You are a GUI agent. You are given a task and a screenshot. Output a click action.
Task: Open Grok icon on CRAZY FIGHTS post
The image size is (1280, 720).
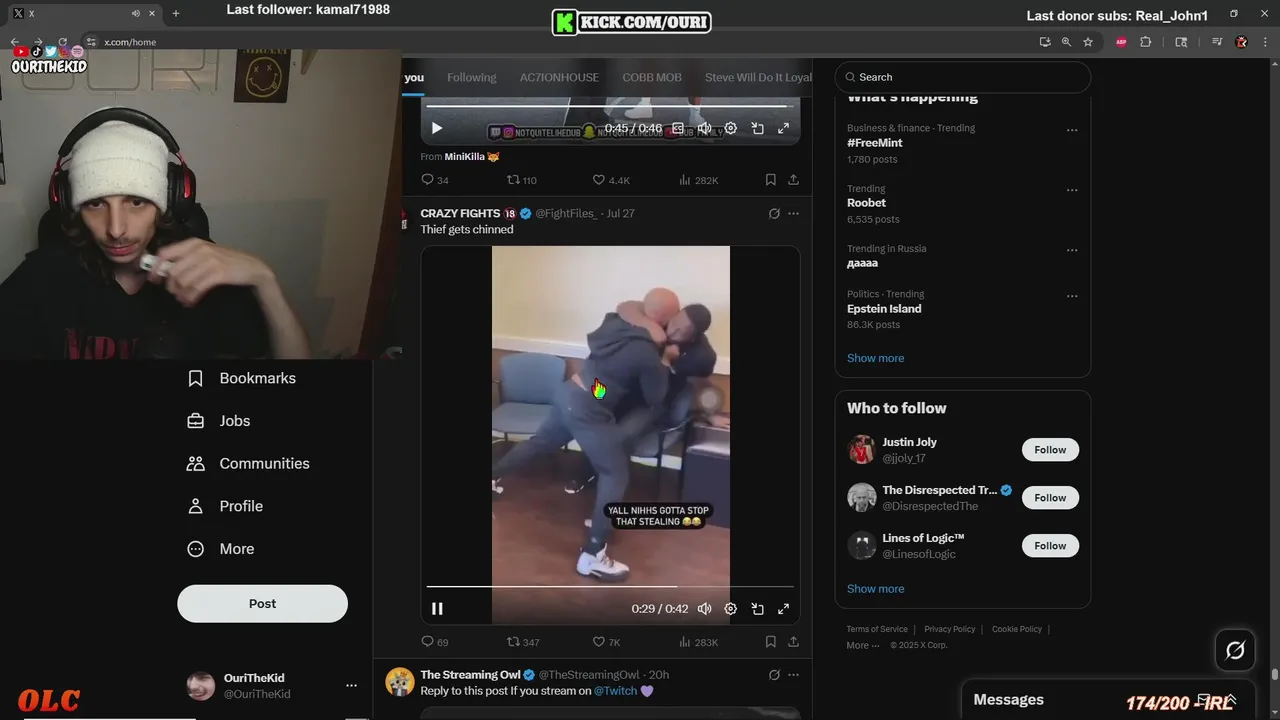click(x=774, y=213)
